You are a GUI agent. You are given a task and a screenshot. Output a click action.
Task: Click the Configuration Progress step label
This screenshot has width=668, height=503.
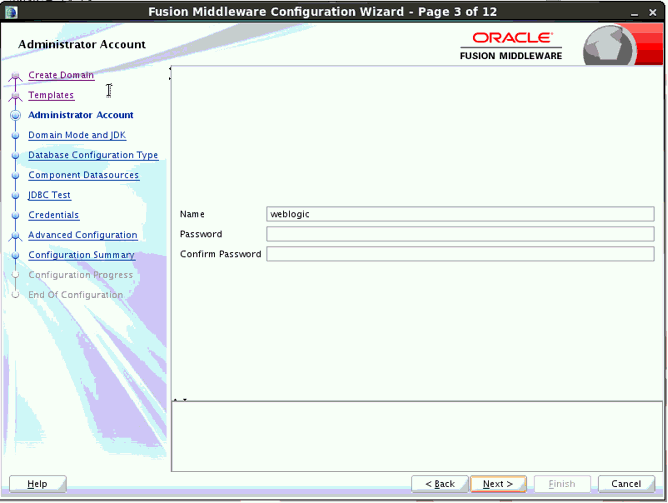tap(81, 275)
